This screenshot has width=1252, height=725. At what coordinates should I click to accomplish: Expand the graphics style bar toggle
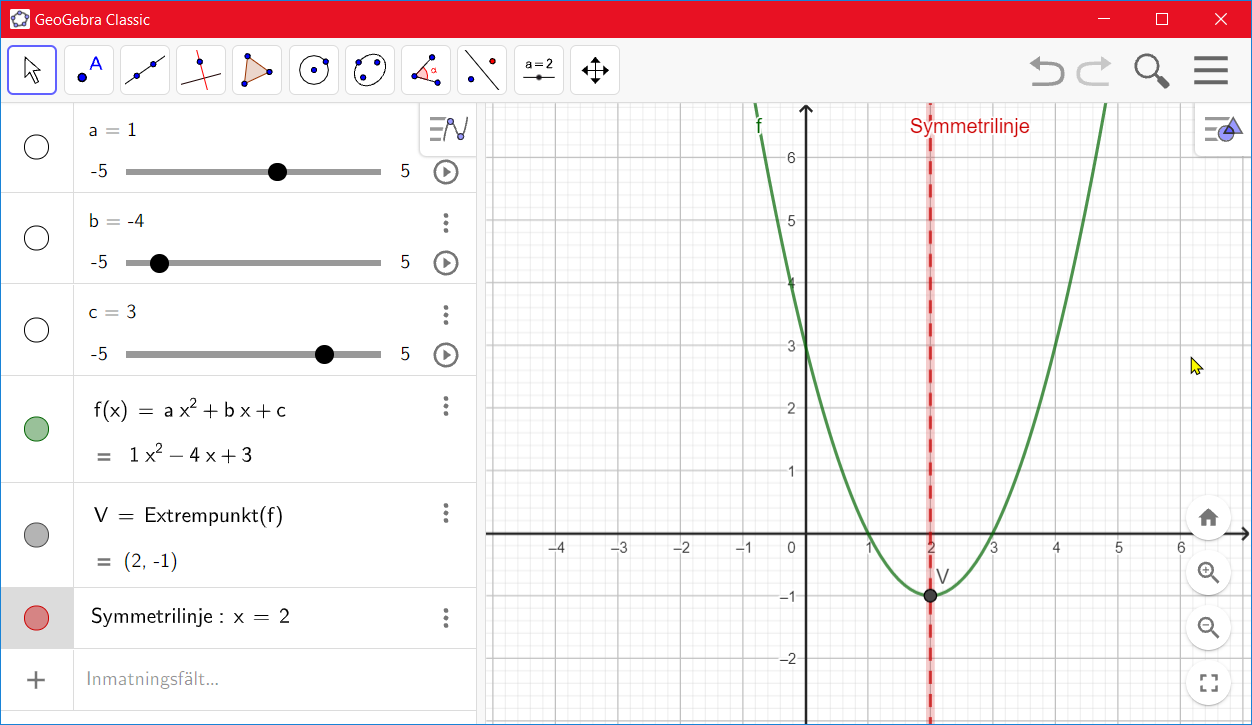tap(1223, 129)
